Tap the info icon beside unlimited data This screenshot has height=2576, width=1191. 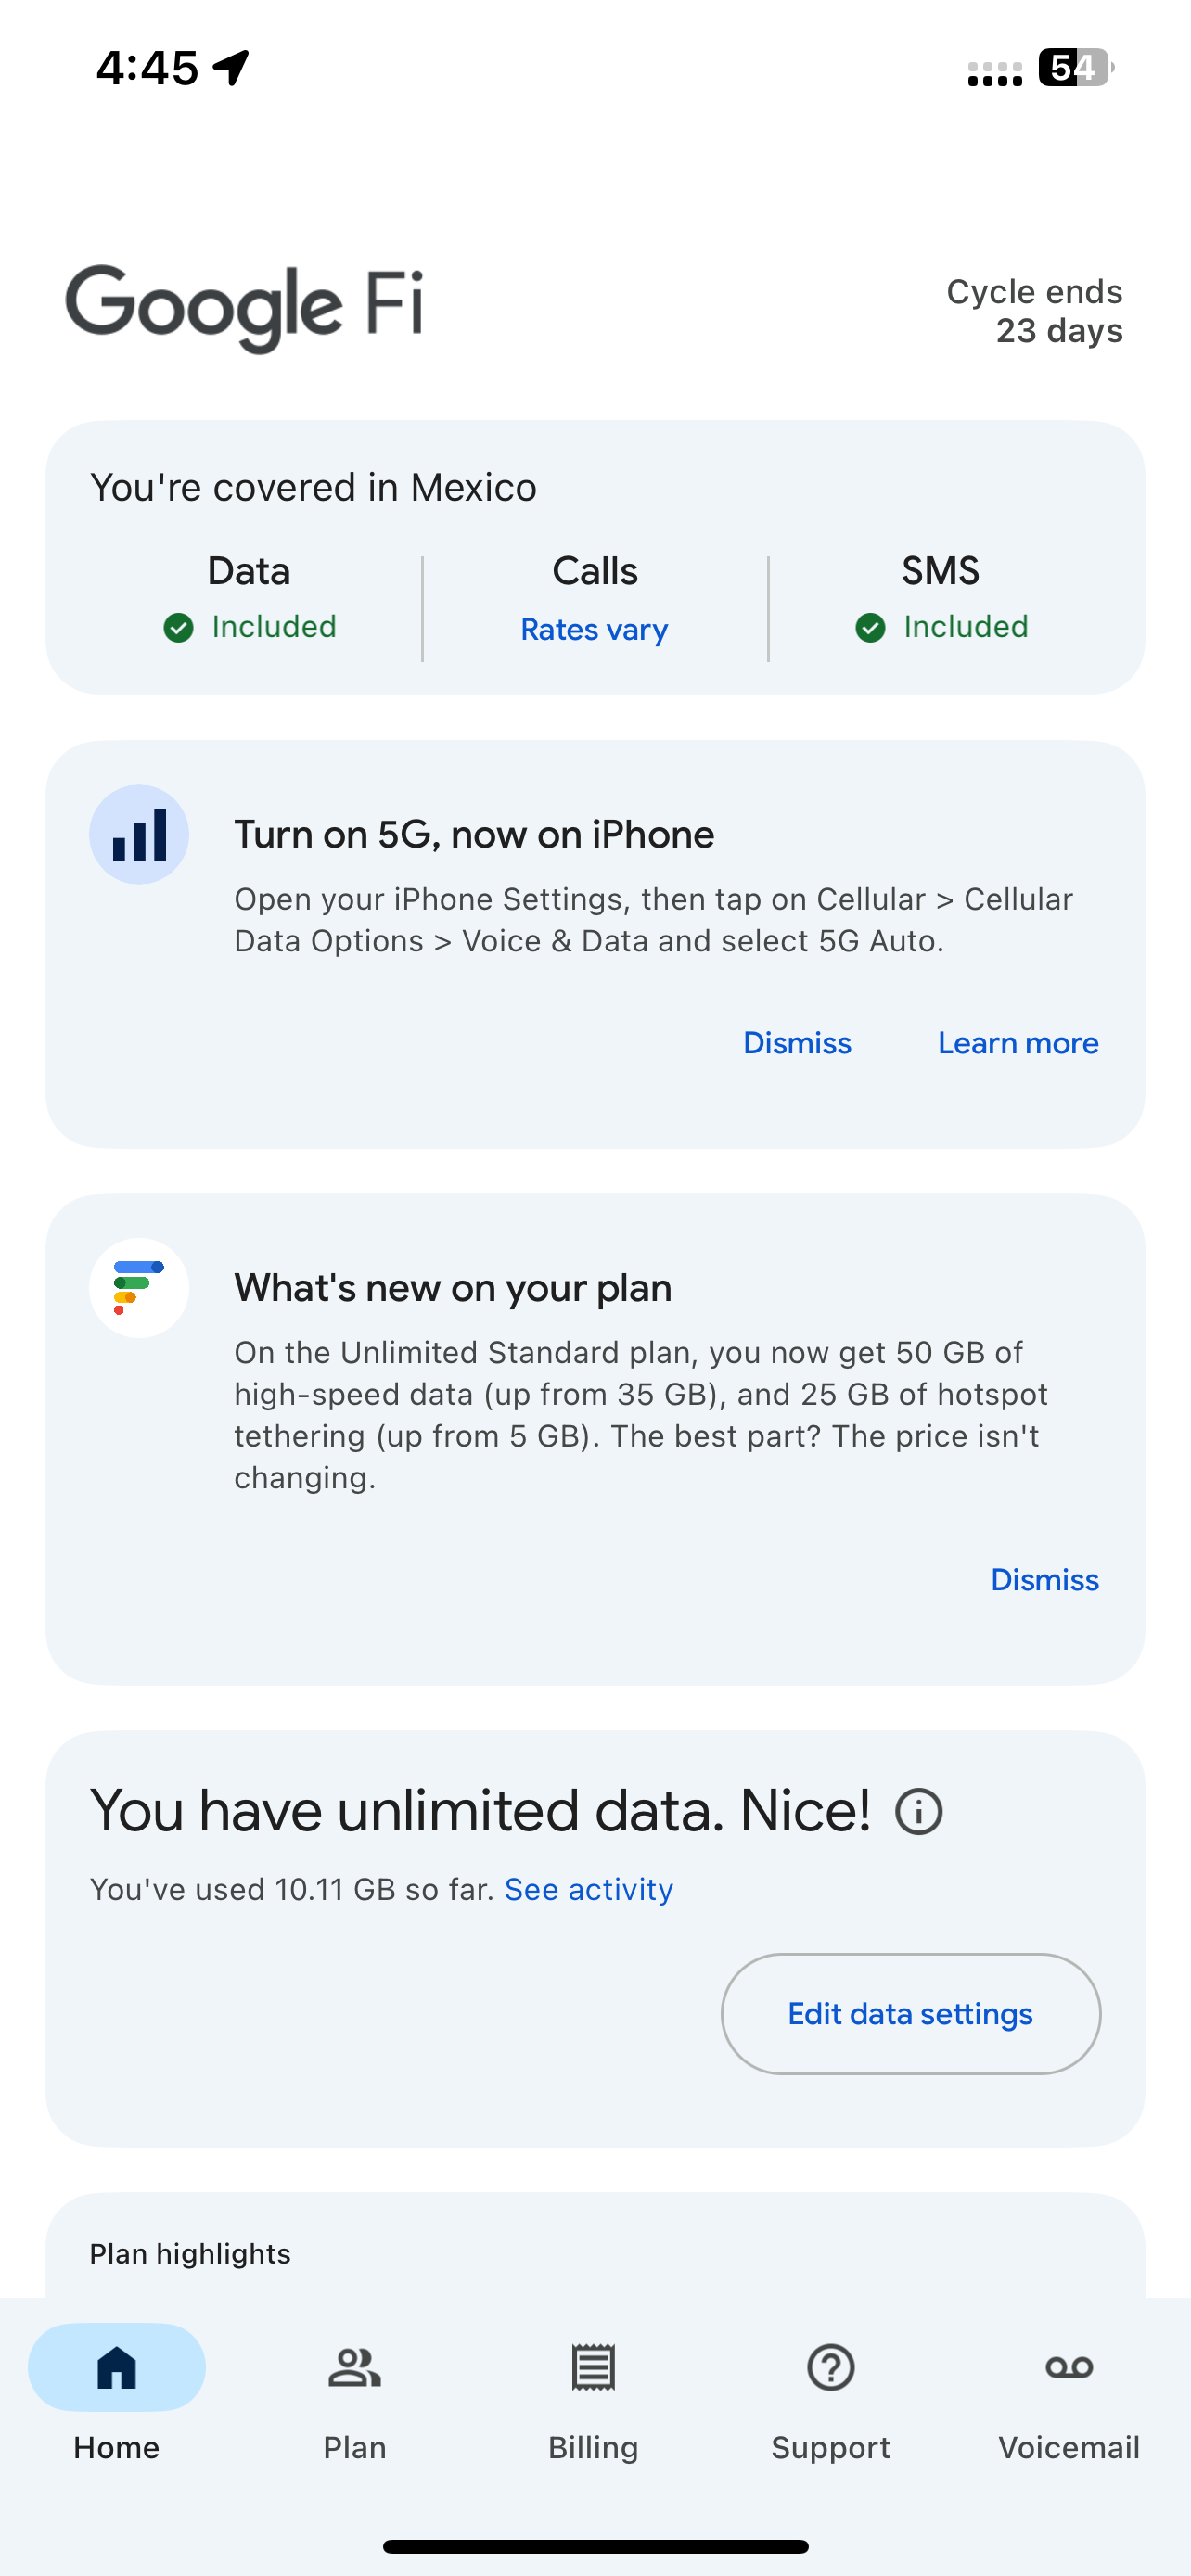coord(918,1811)
